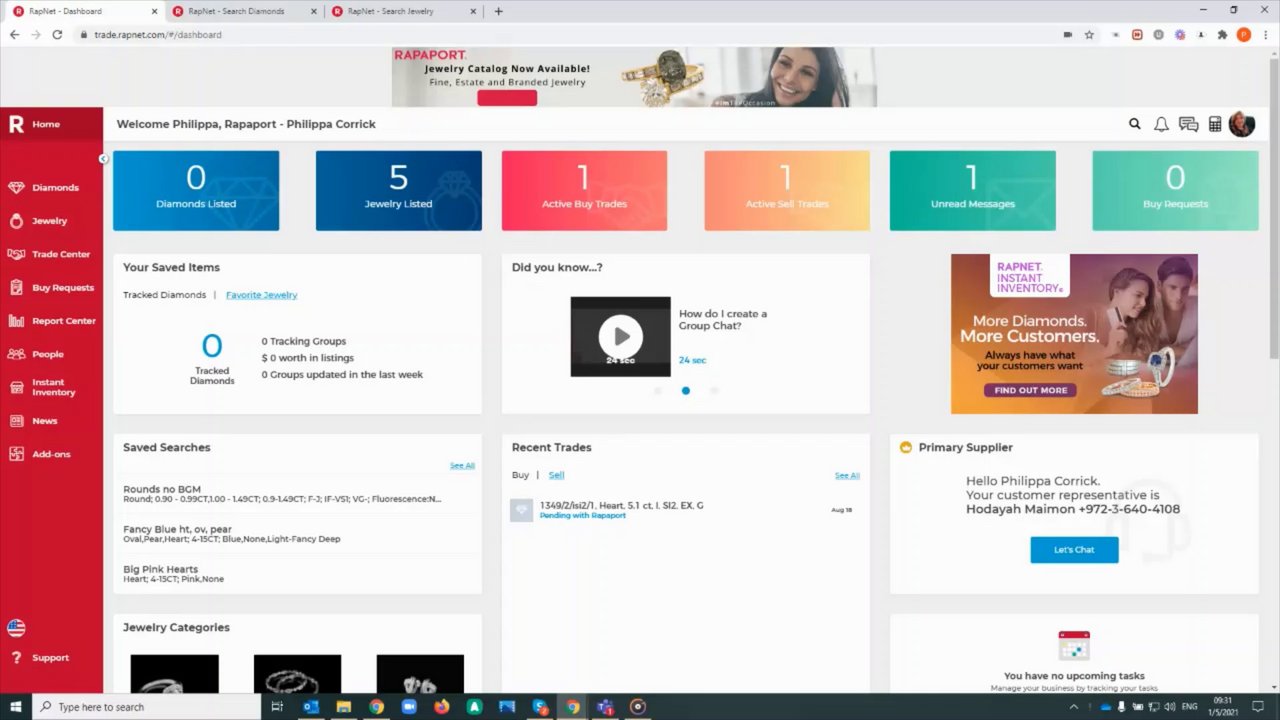Viewport: 1280px width, 720px height.
Task: Bookmark this page with star icon
Action: coord(1089,34)
